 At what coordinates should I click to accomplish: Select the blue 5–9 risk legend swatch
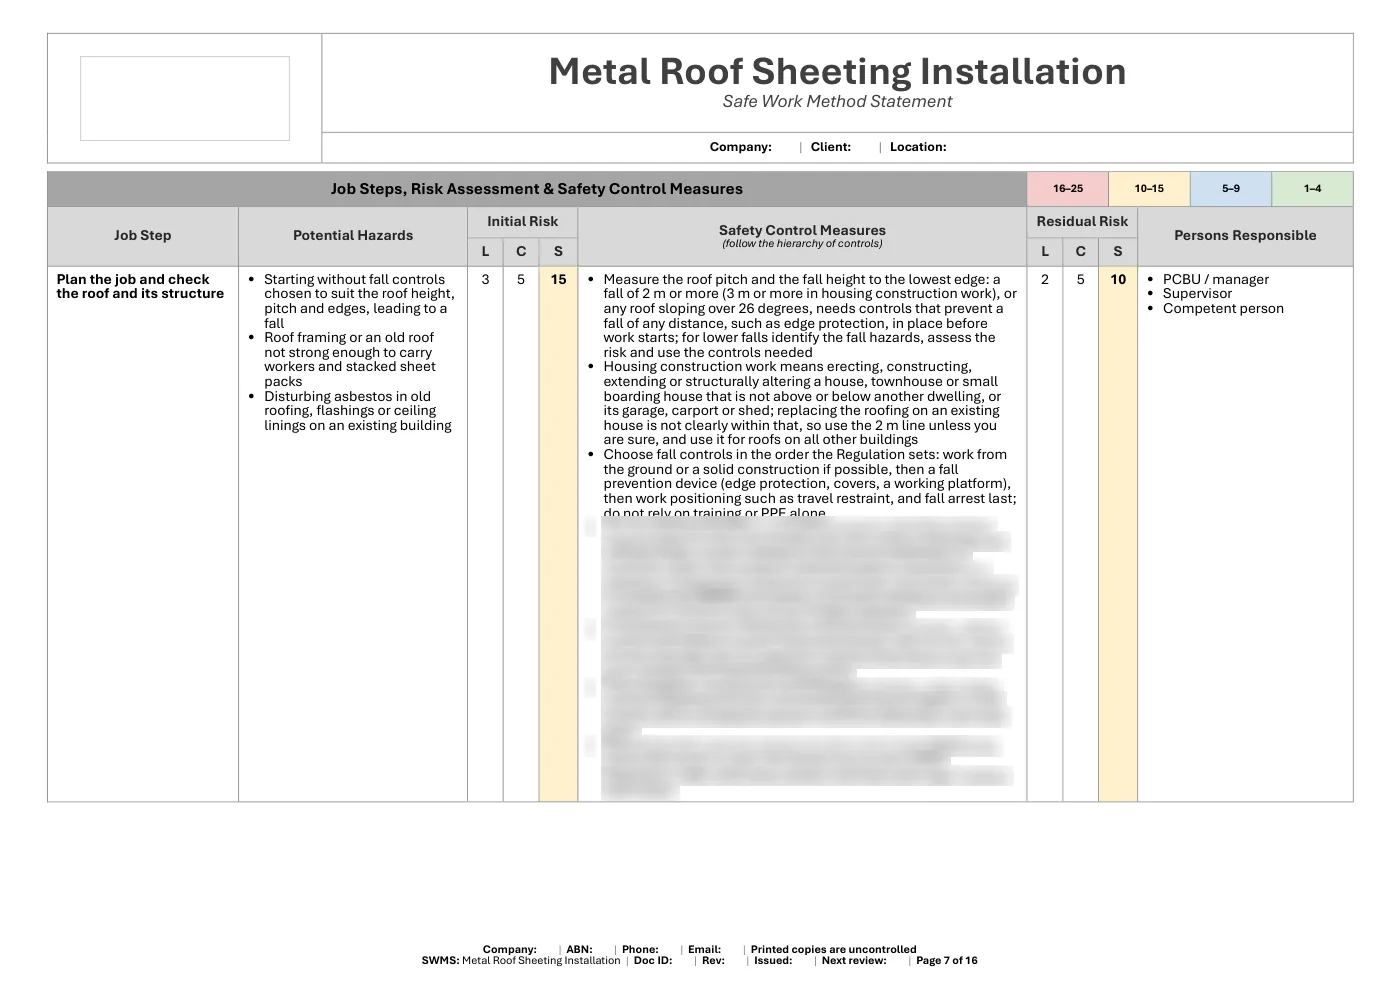click(x=1230, y=189)
